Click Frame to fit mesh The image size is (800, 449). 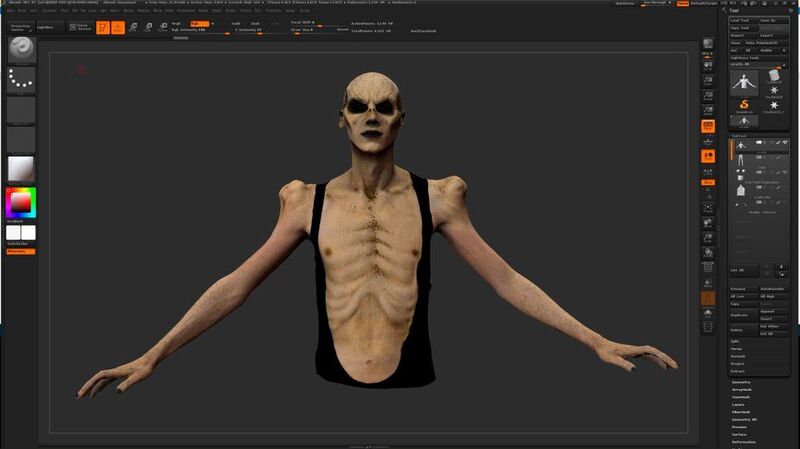(x=708, y=208)
